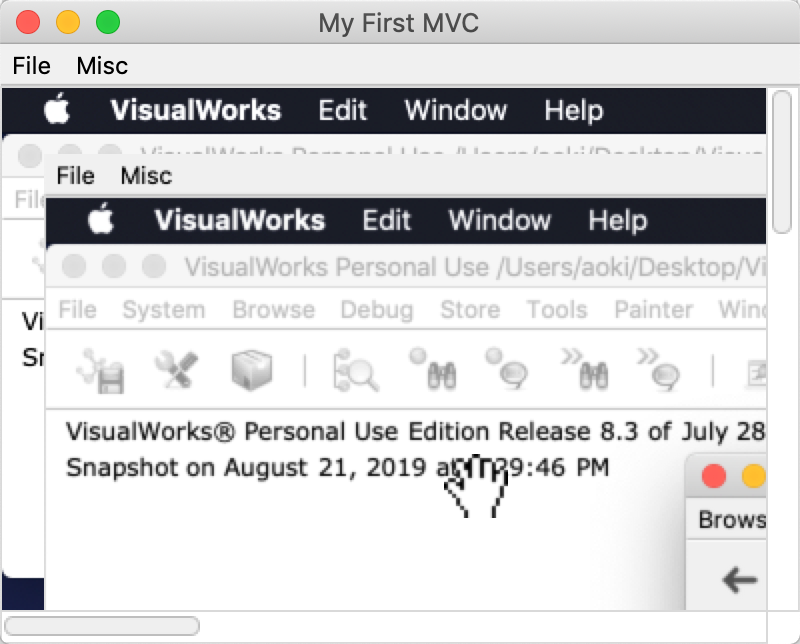Click the save image floppy disk toolbar icon
This screenshot has height=644, width=800.
101,371
